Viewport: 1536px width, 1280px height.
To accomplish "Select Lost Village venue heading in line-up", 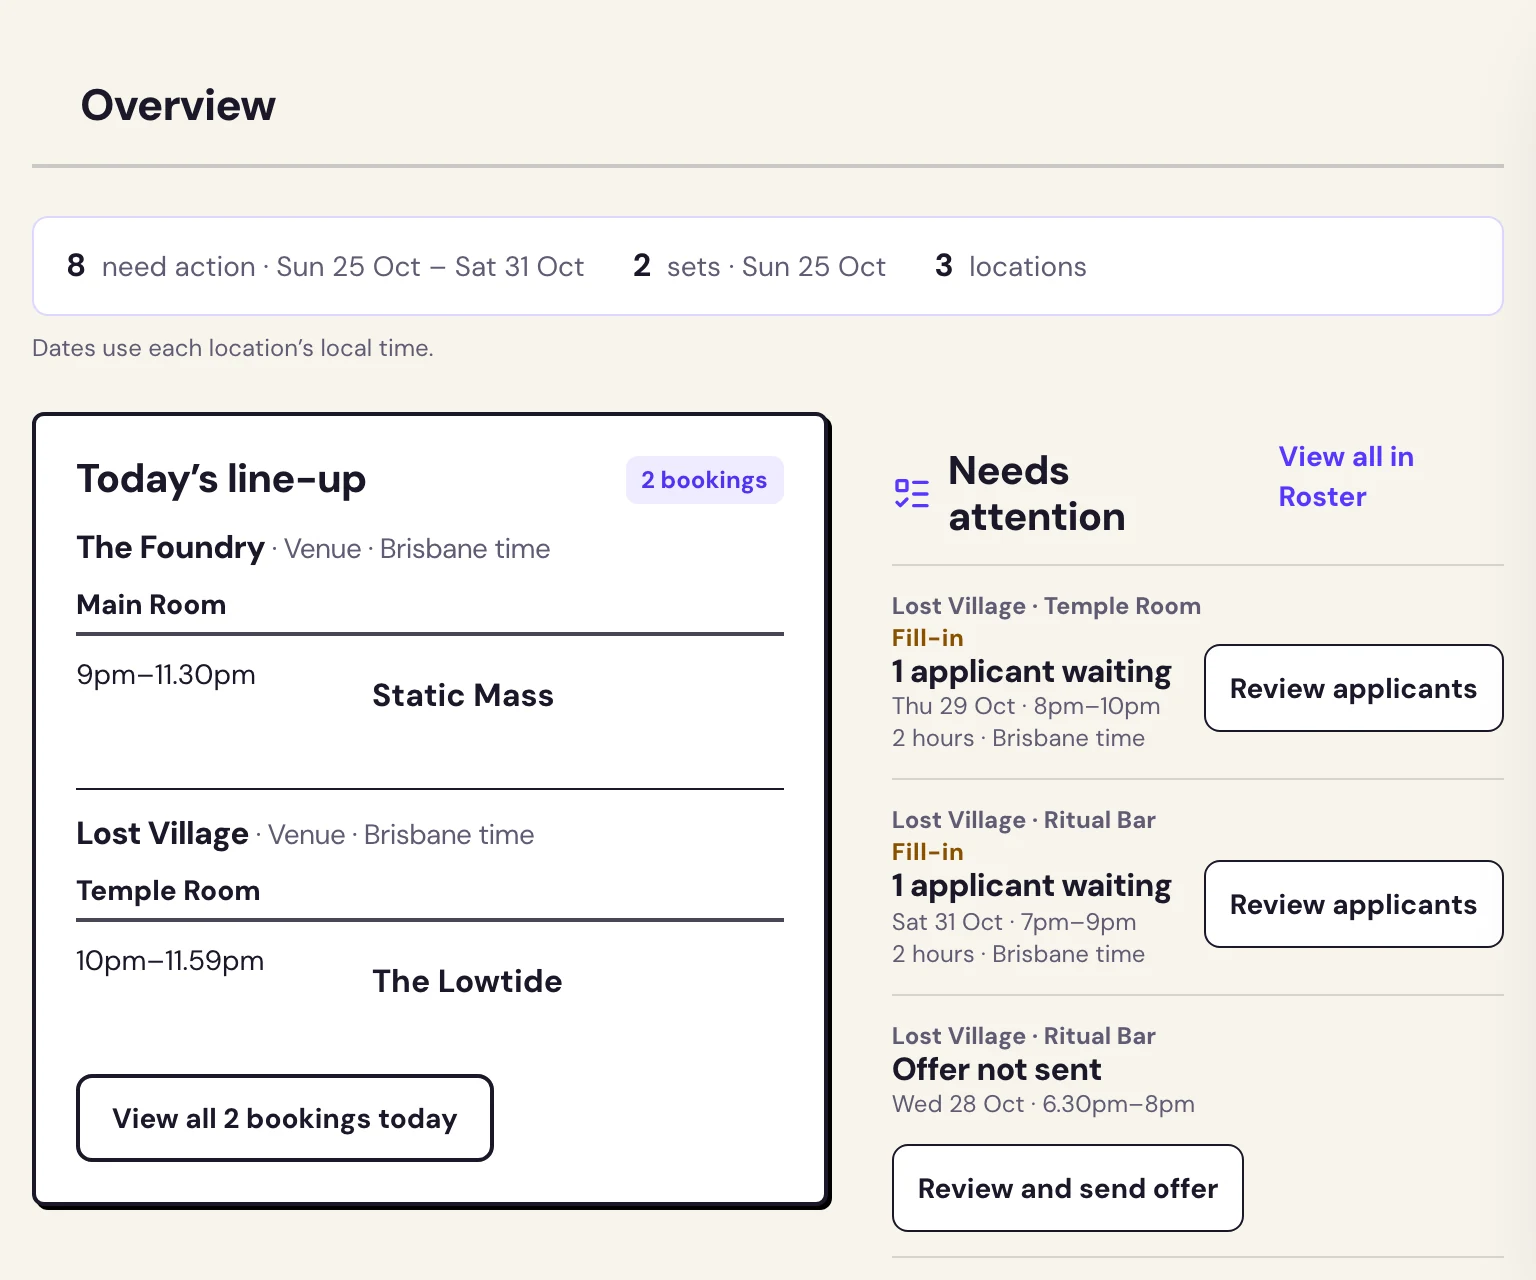I will pyautogui.click(x=163, y=834).
